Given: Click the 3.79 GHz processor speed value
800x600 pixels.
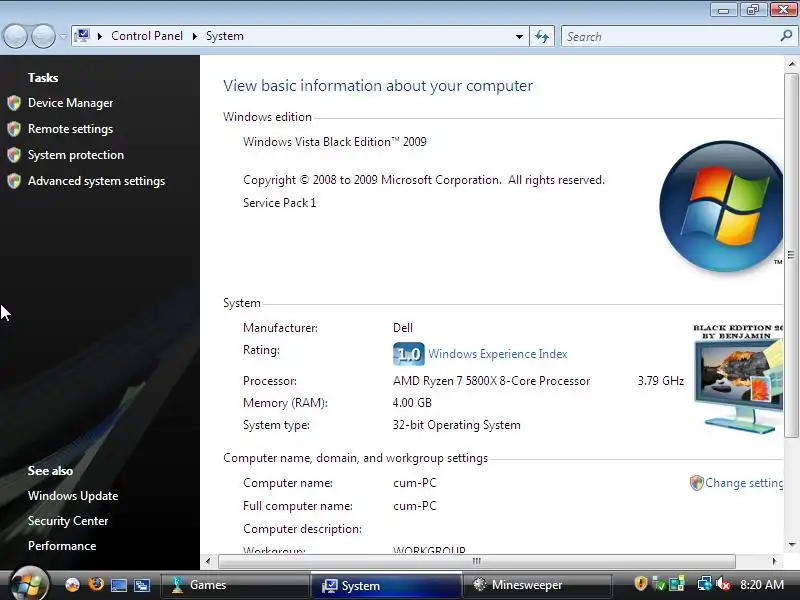Looking at the screenshot, I should click(661, 381).
